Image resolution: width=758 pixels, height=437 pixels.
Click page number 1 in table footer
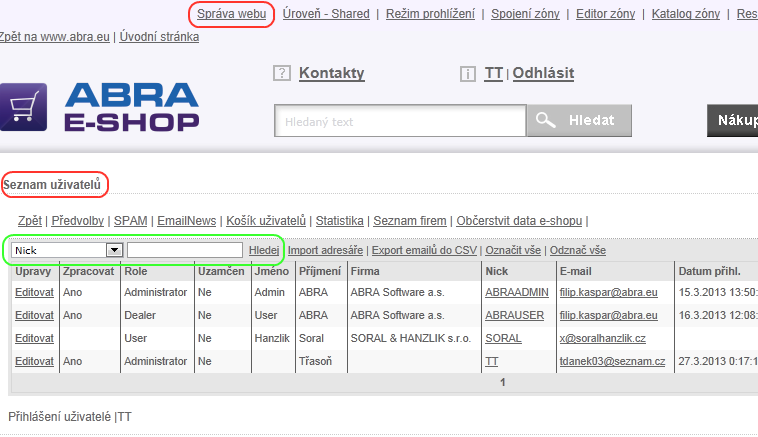click(x=503, y=382)
